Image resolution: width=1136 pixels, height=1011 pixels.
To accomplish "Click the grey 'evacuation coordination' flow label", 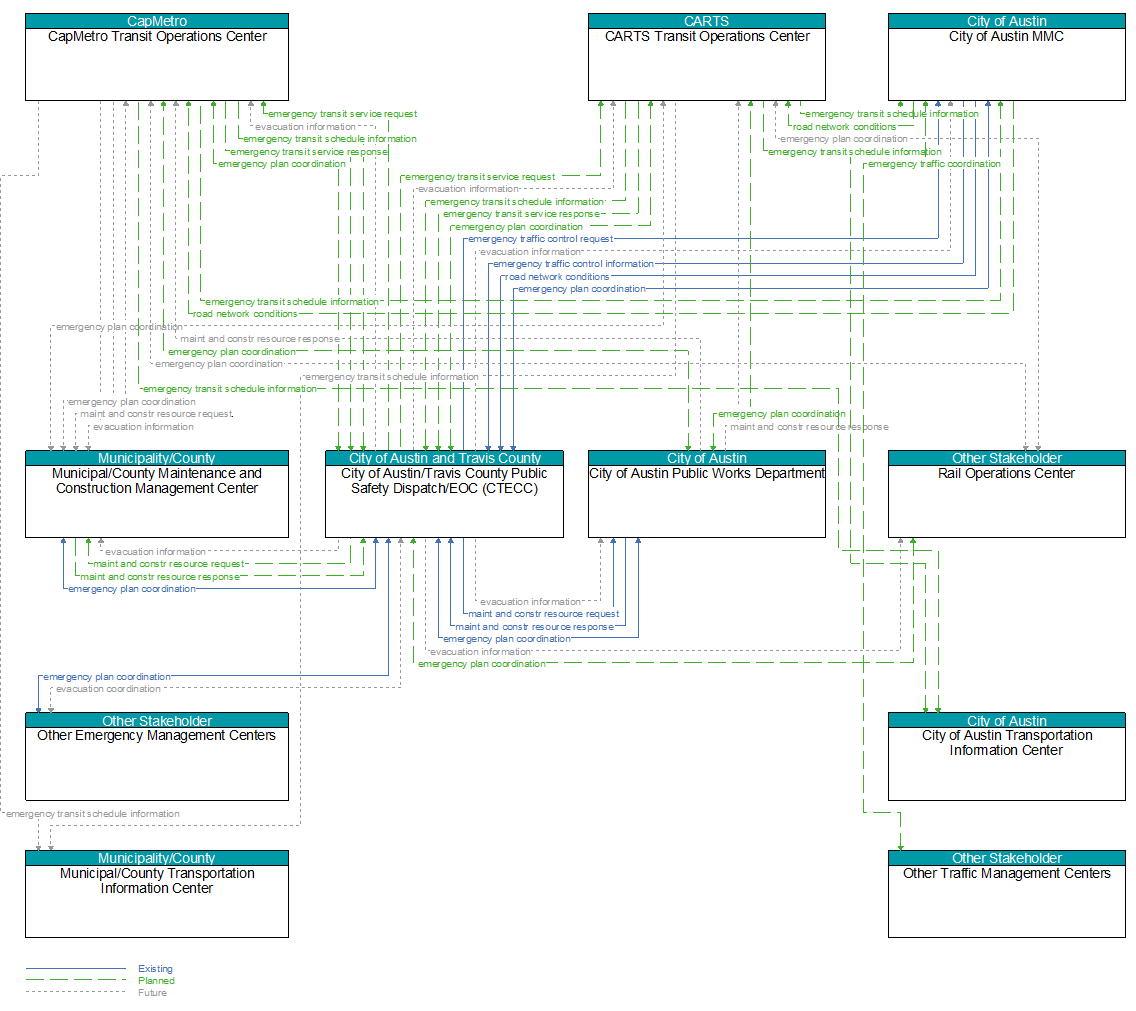I will click(x=108, y=689).
